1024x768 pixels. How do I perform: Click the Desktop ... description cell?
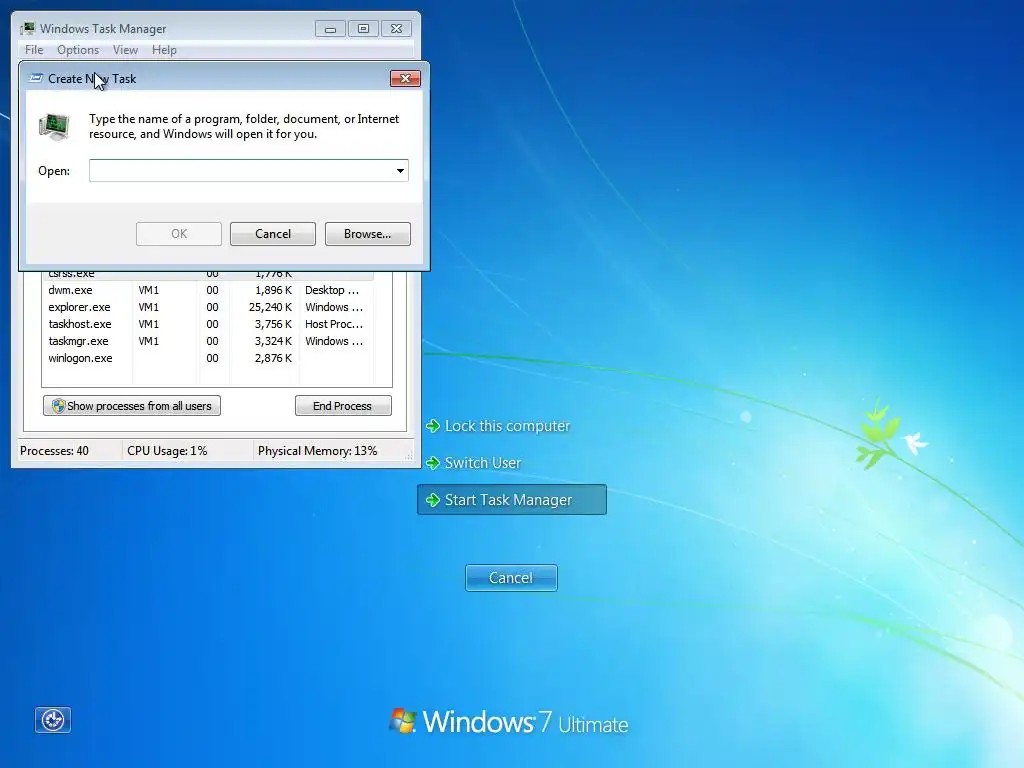tap(332, 290)
